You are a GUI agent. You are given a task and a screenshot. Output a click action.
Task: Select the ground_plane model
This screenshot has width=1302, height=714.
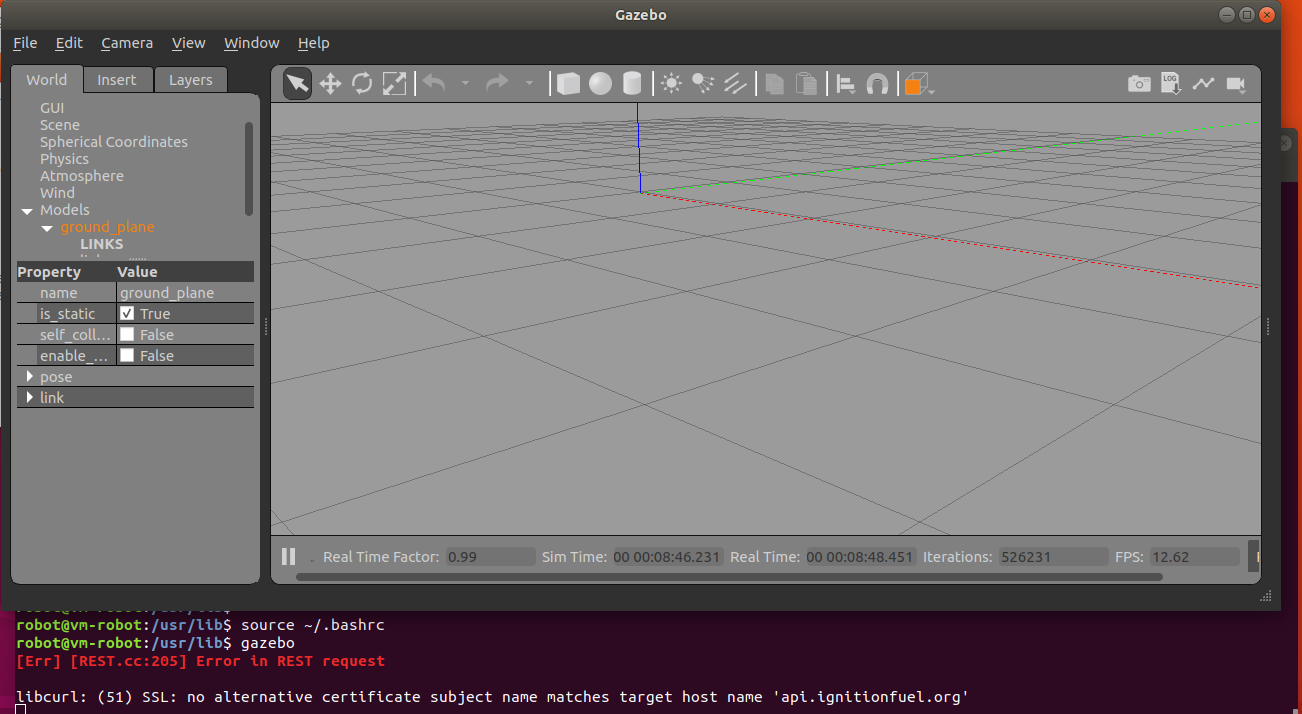[x=107, y=227]
